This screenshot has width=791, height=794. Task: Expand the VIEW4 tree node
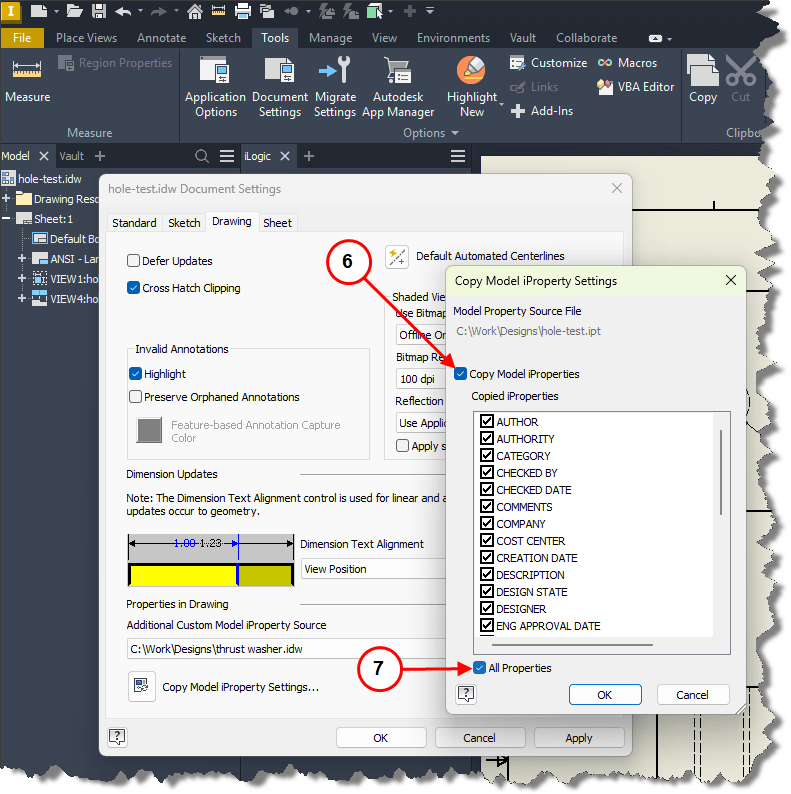point(22,299)
